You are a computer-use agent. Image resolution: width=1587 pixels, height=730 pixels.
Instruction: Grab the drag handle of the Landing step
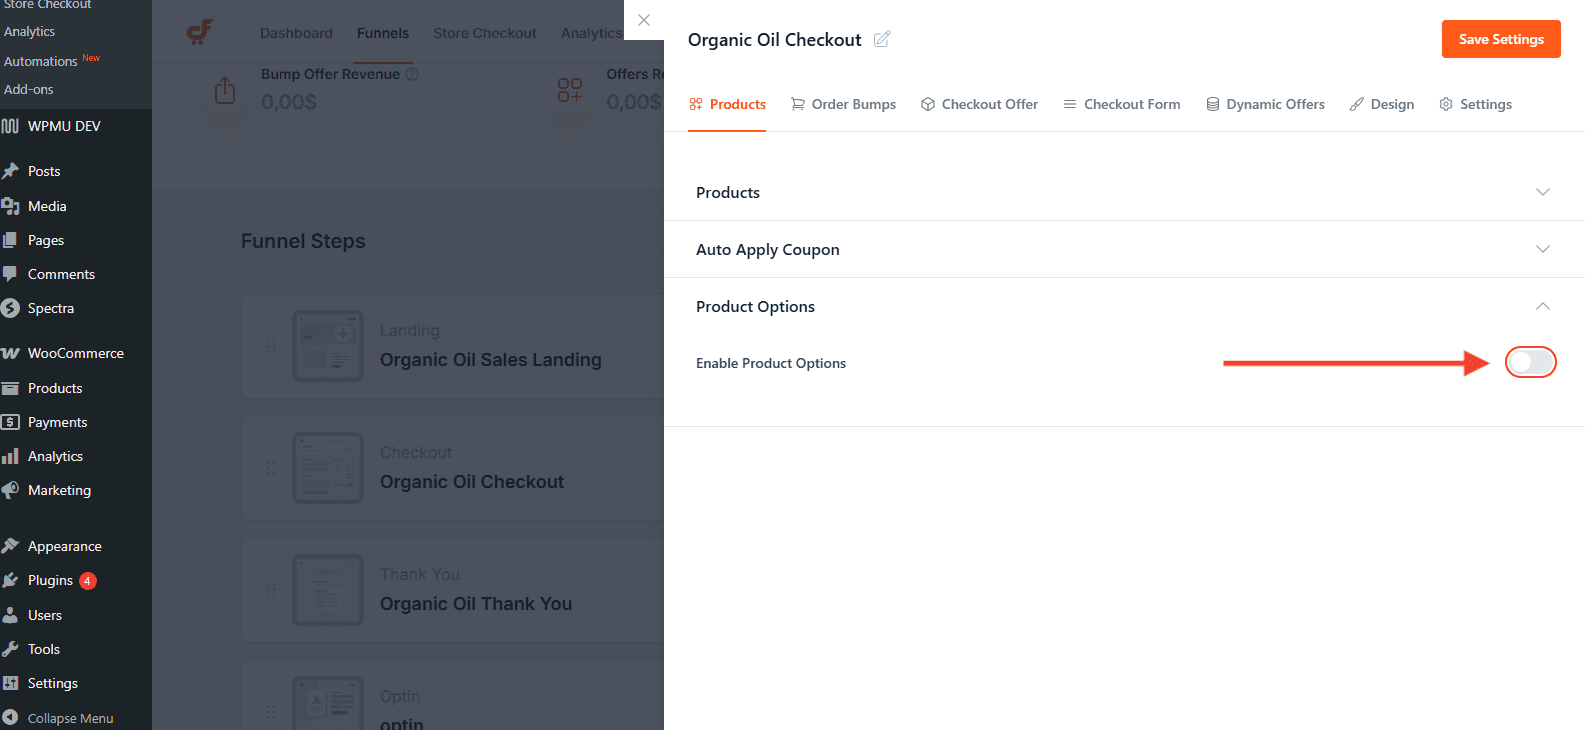(270, 345)
